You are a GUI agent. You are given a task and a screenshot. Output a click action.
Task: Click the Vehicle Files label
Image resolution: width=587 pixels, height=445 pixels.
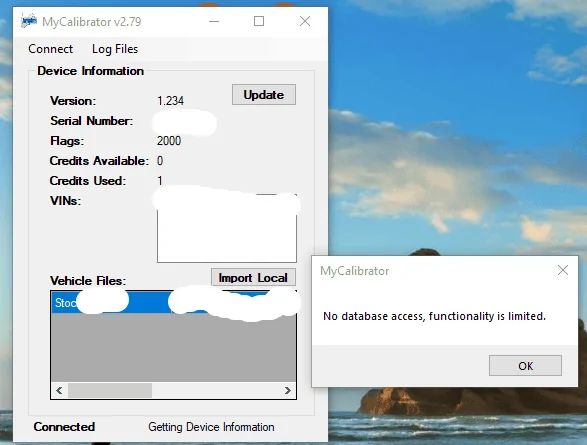point(88,281)
